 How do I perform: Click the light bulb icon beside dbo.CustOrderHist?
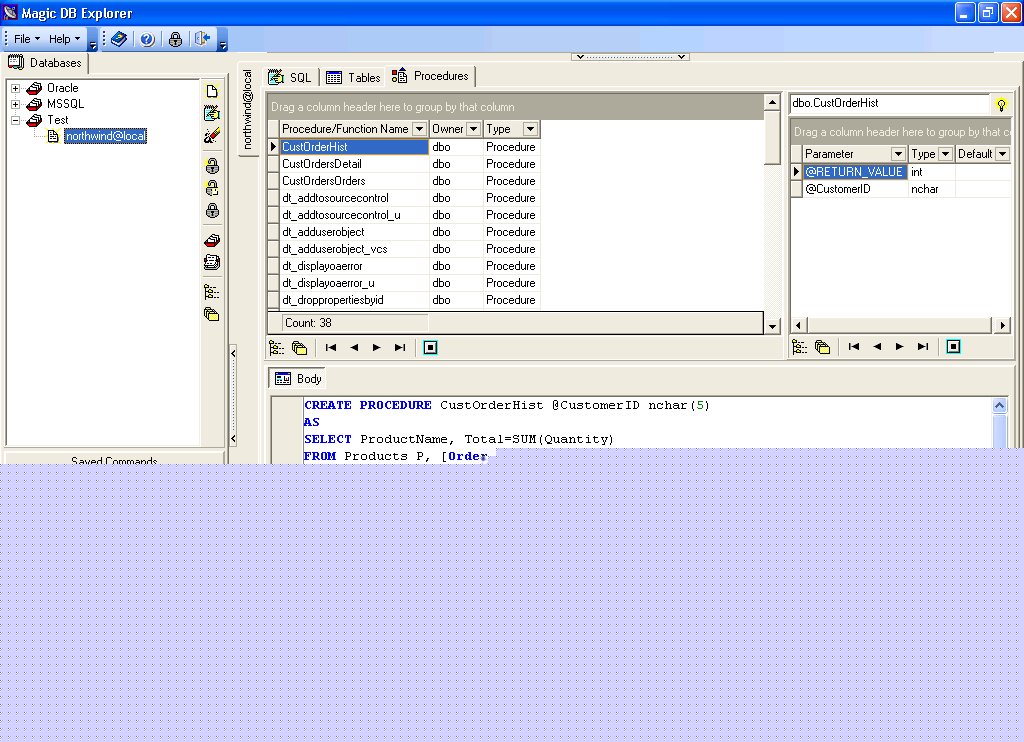(1000, 105)
